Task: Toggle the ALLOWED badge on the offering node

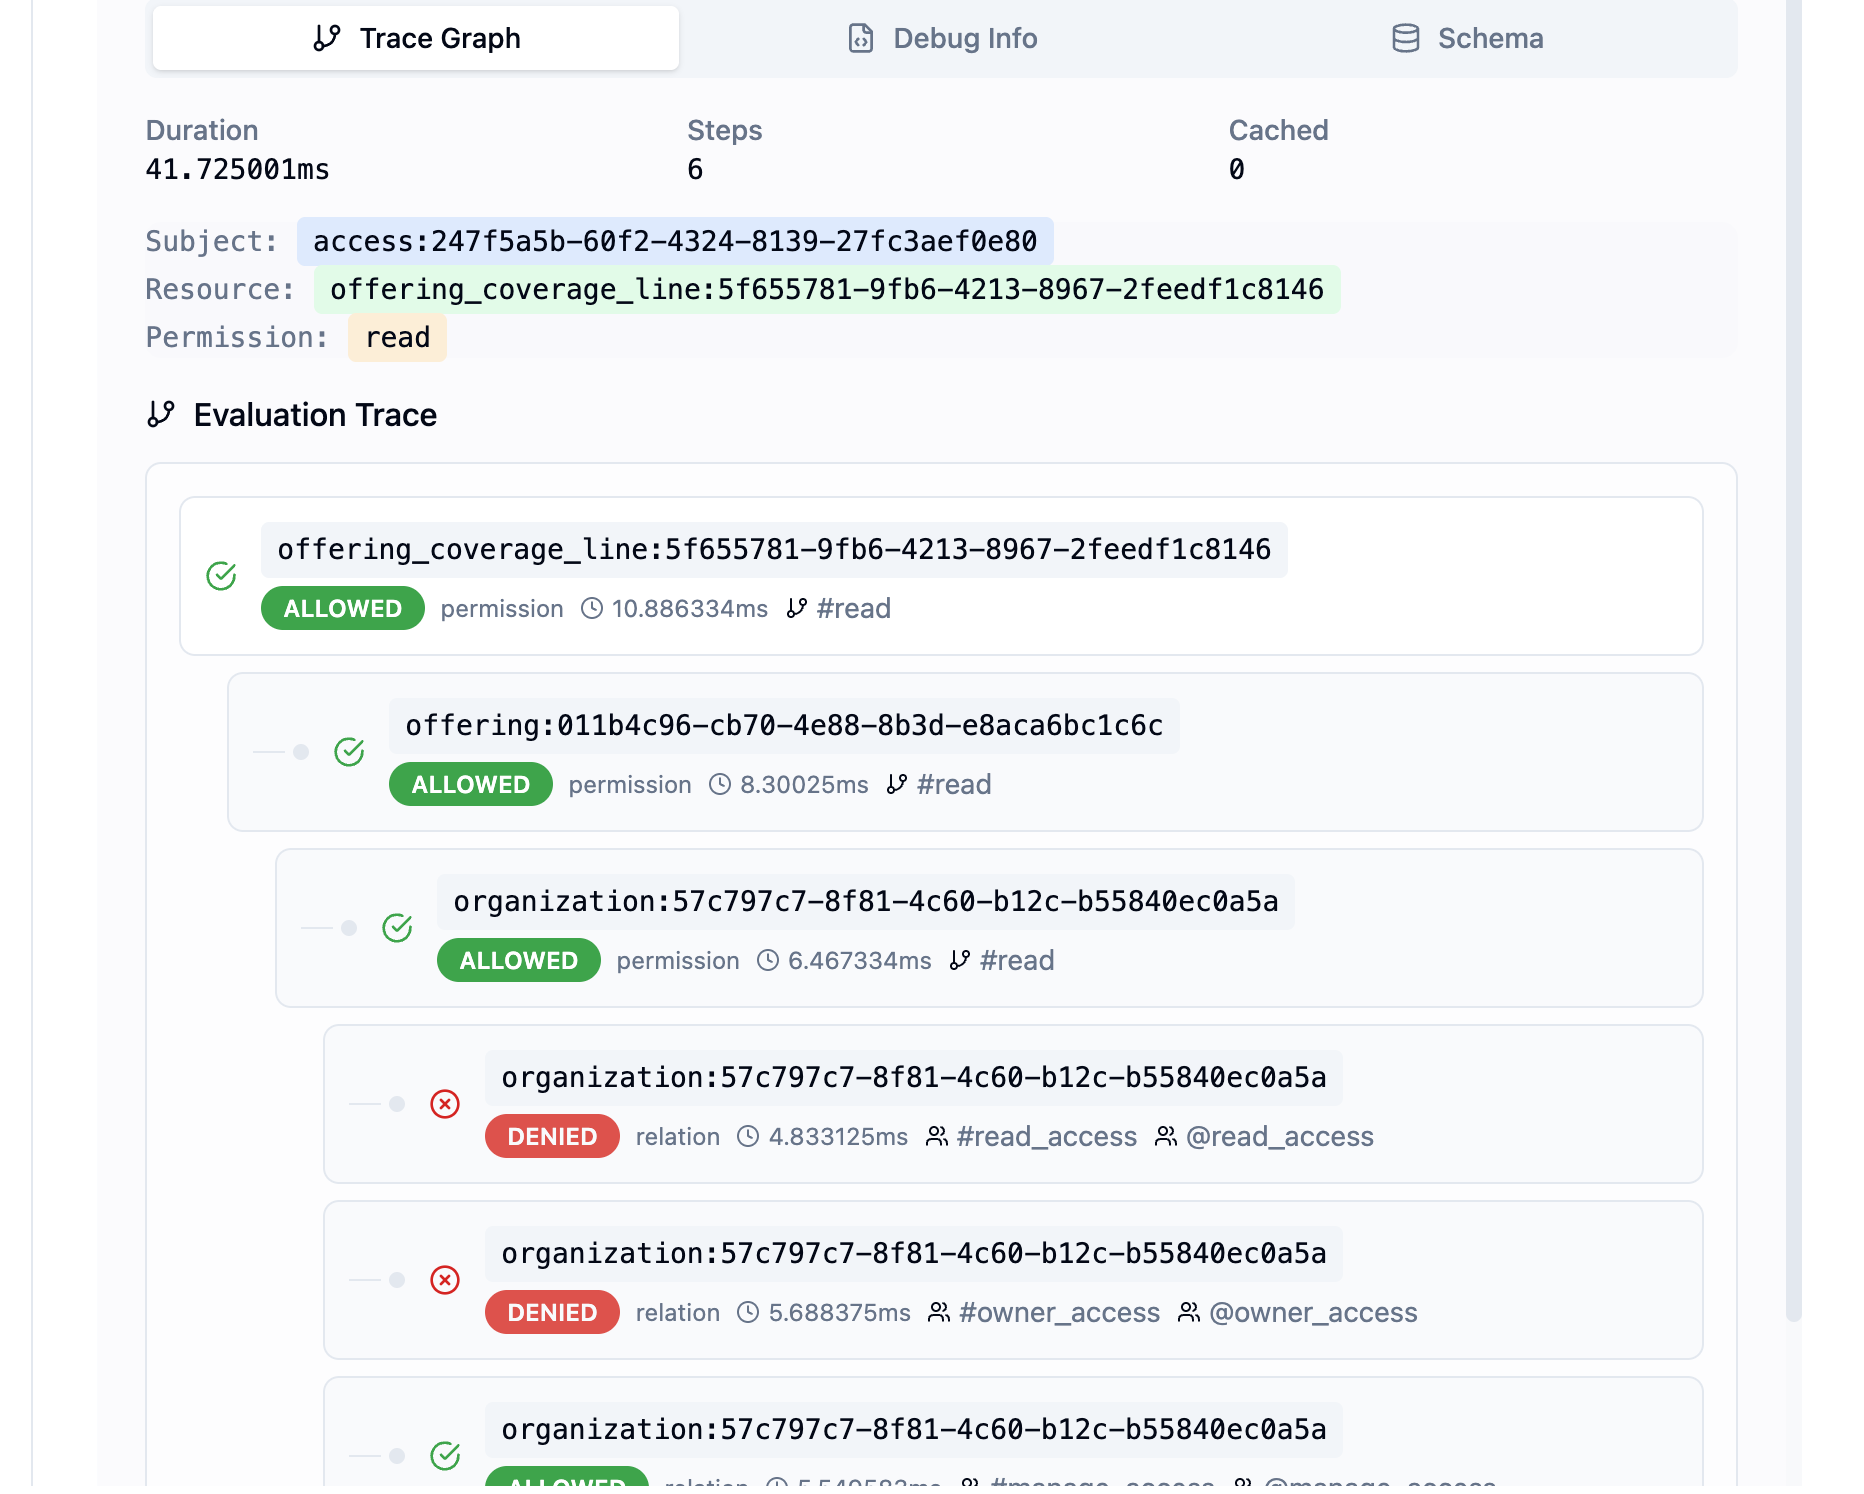Action: click(470, 784)
